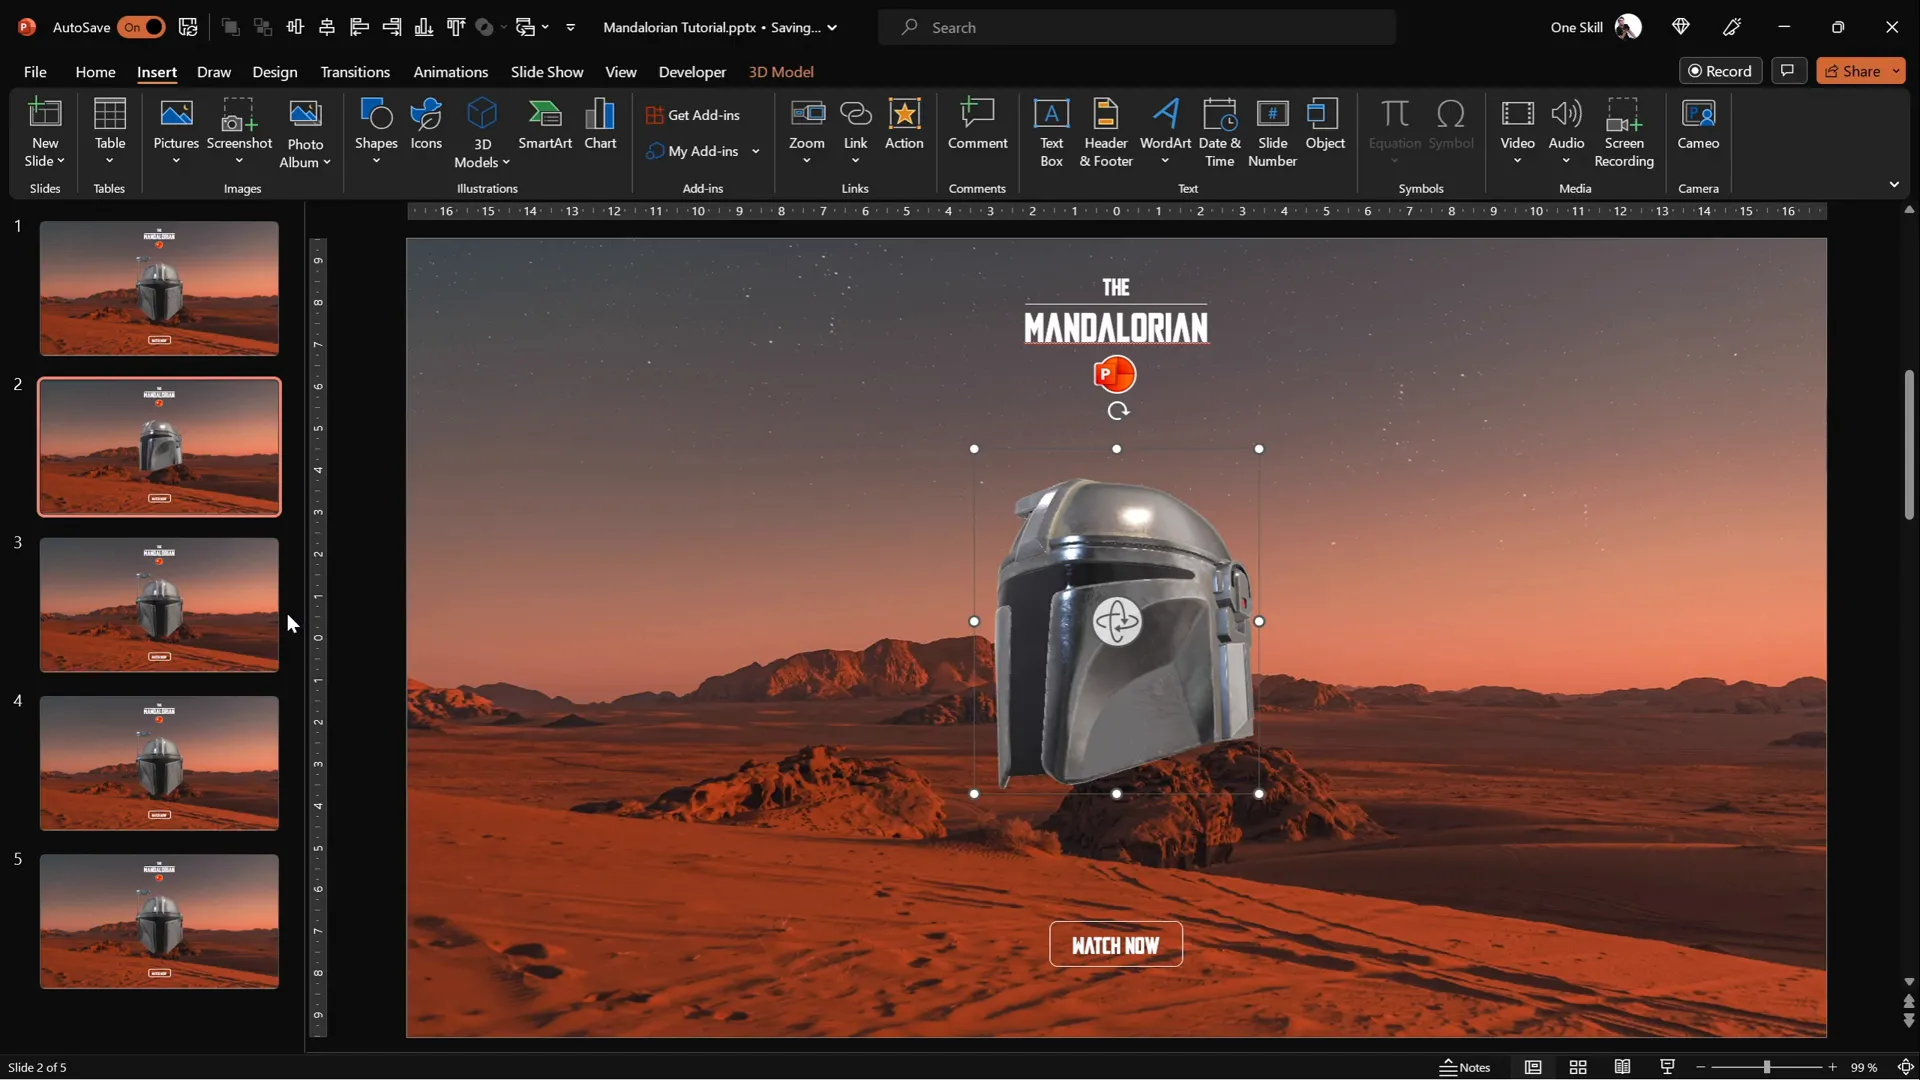Switch to Slide Sorter view
This screenshot has height=1080, width=1920.
(x=1578, y=1067)
